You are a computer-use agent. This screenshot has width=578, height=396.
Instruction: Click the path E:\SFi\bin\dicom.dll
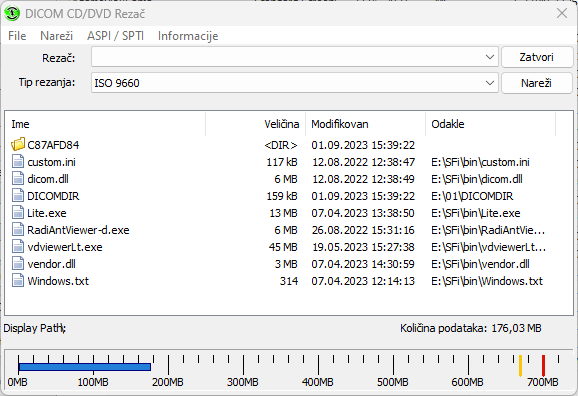[477, 179]
